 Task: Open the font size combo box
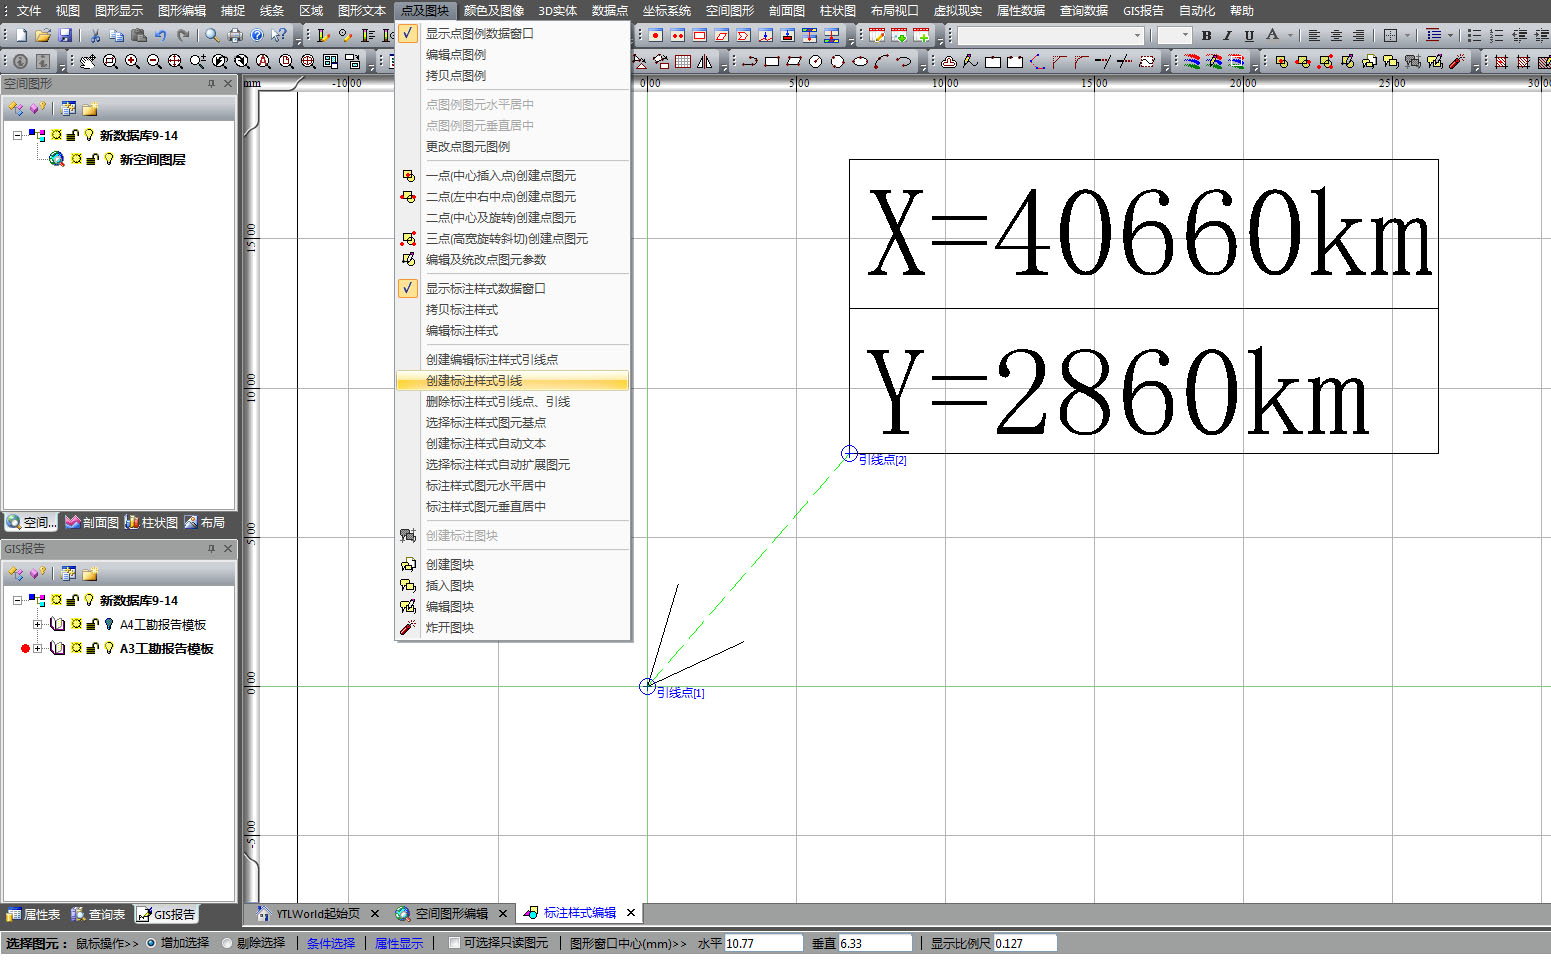click(x=1175, y=35)
